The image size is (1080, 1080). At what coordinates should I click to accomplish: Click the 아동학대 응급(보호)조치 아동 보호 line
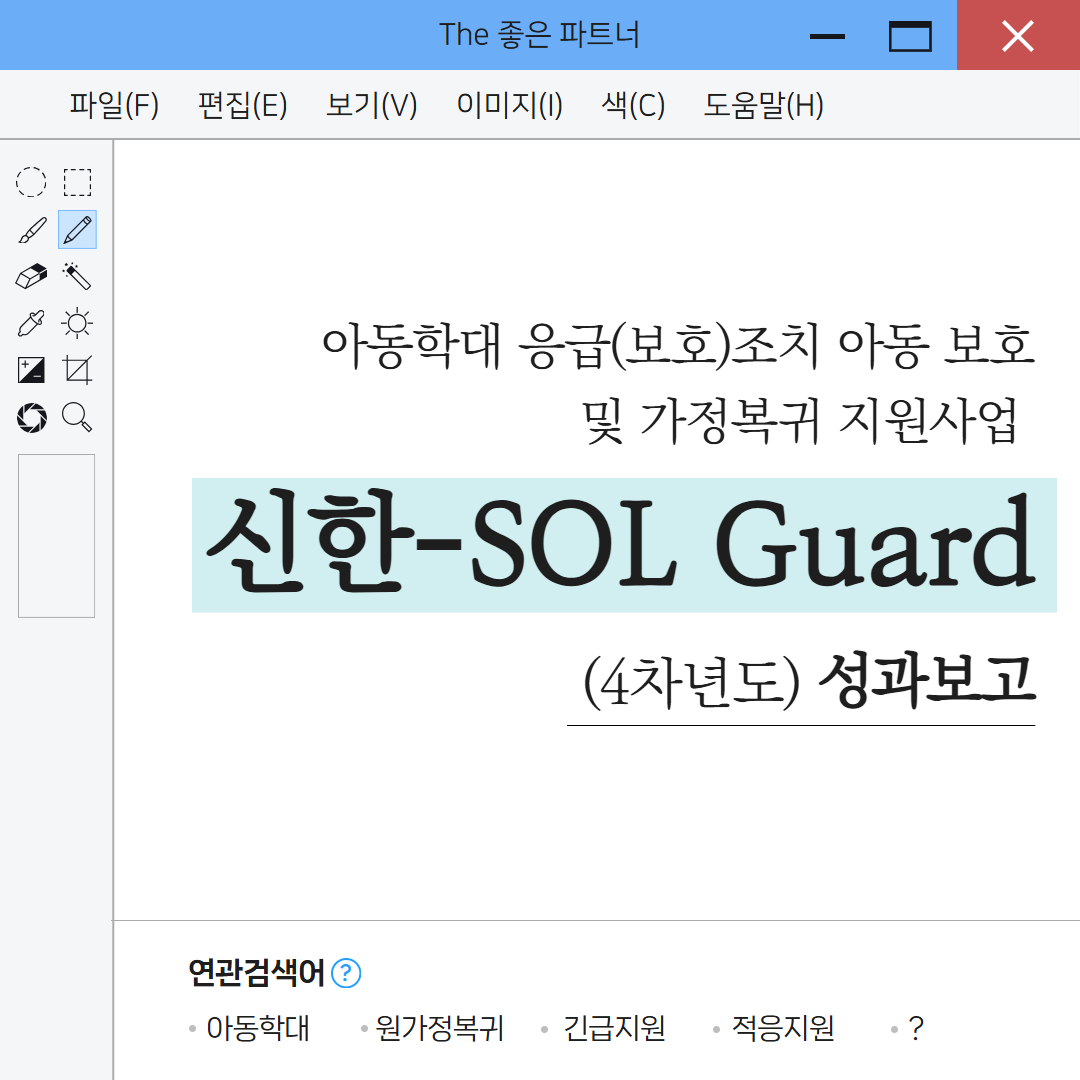tap(678, 345)
